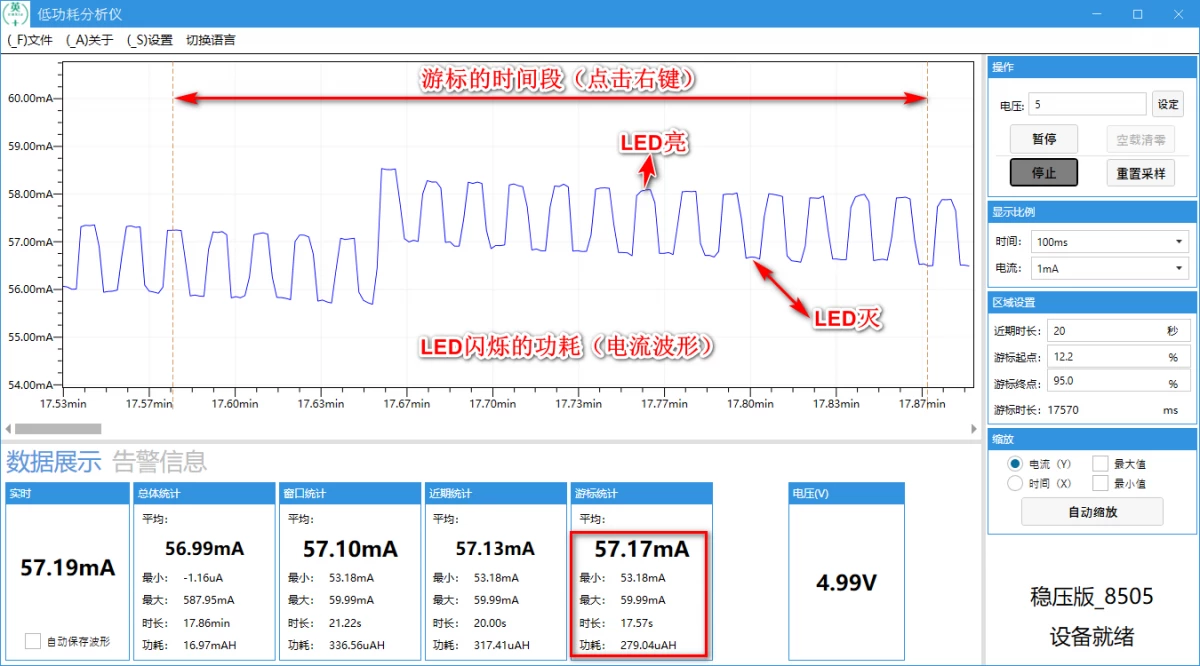This screenshot has height=666, width=1200.
Task: Click the 近期统计 average 57.13mA
Action: [495, 548]
